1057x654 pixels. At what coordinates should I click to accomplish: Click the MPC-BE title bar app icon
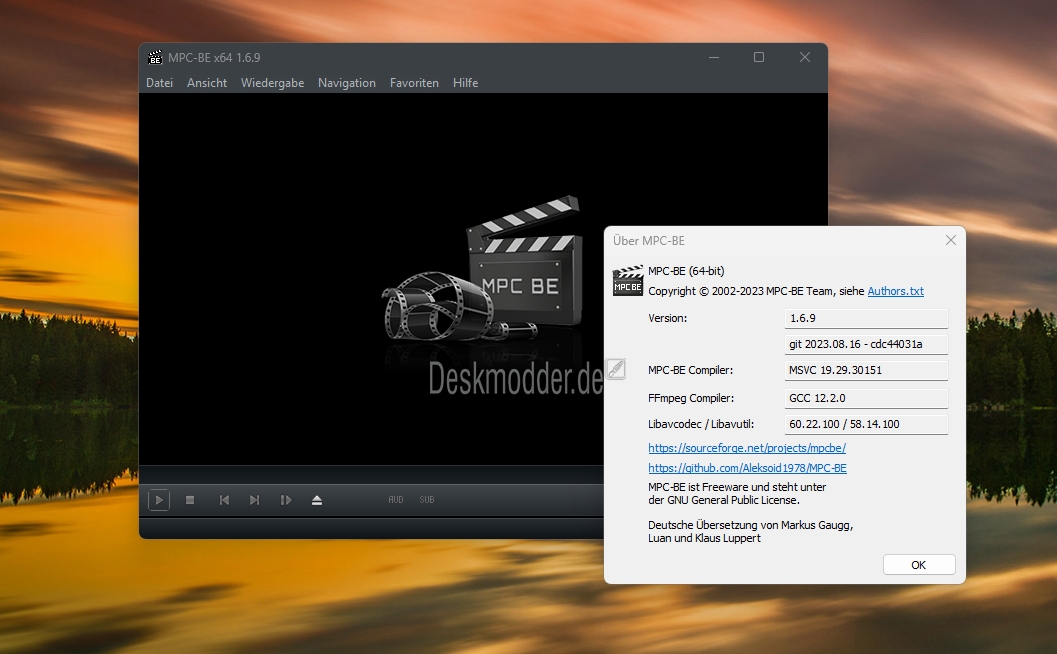pyautogui.click(x=155, y=57)
